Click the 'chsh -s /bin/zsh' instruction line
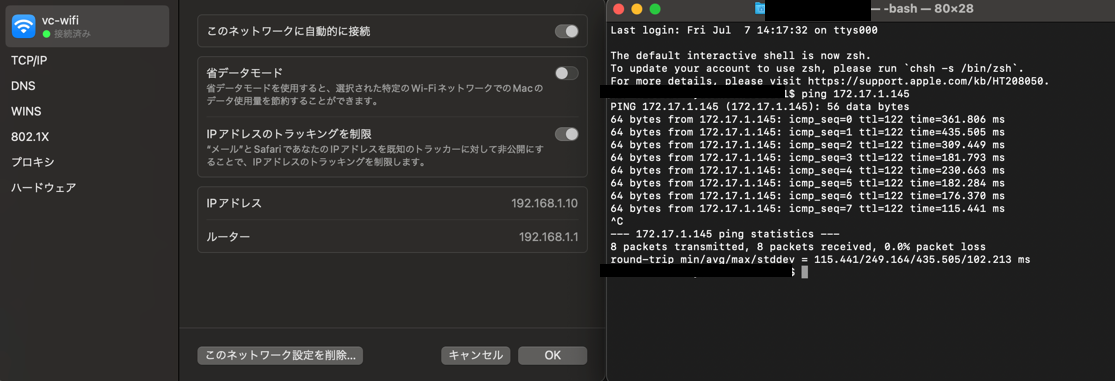 click(817, 68)
